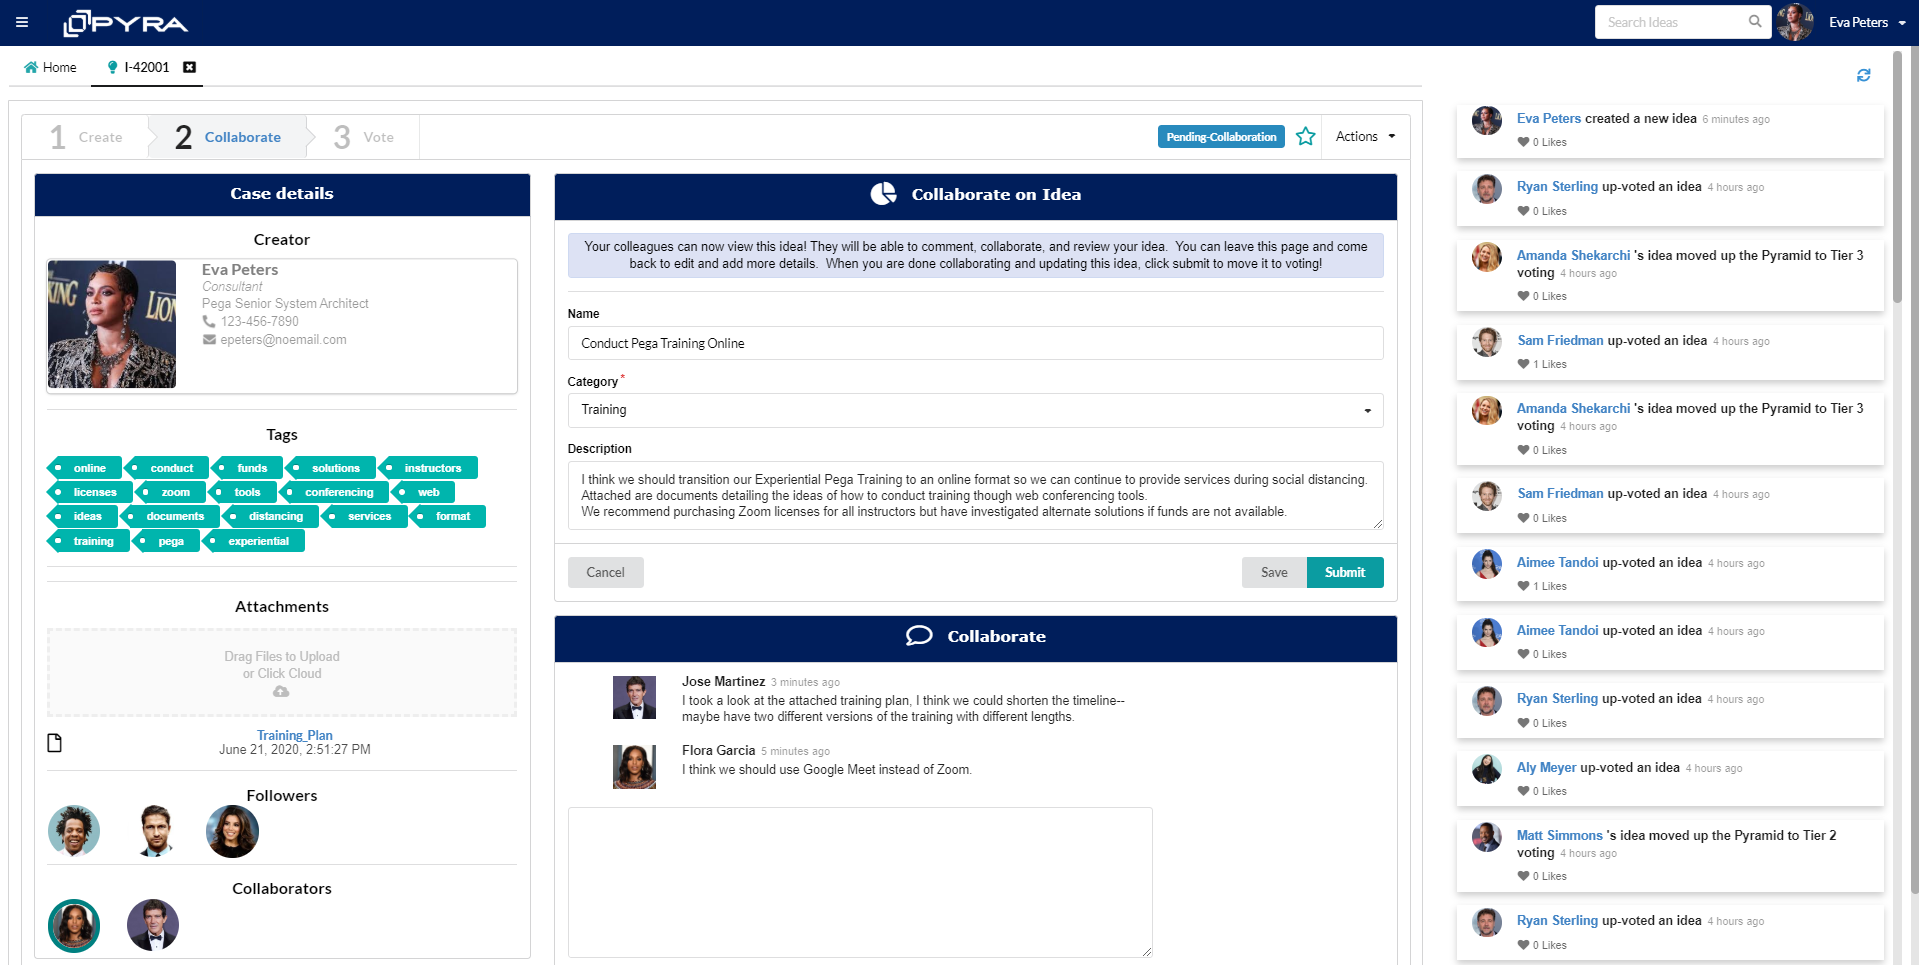The width and height of the screenshot is (1919, 965).
Task: Click the experiential tag
Action: pyautogui.click(x=253, y=541)
